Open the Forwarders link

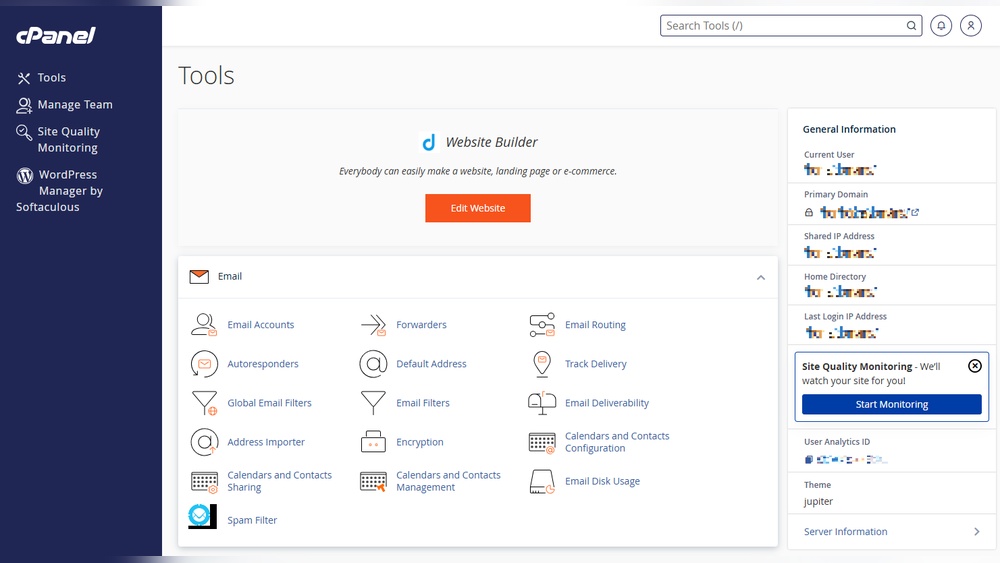click(422, 325)
